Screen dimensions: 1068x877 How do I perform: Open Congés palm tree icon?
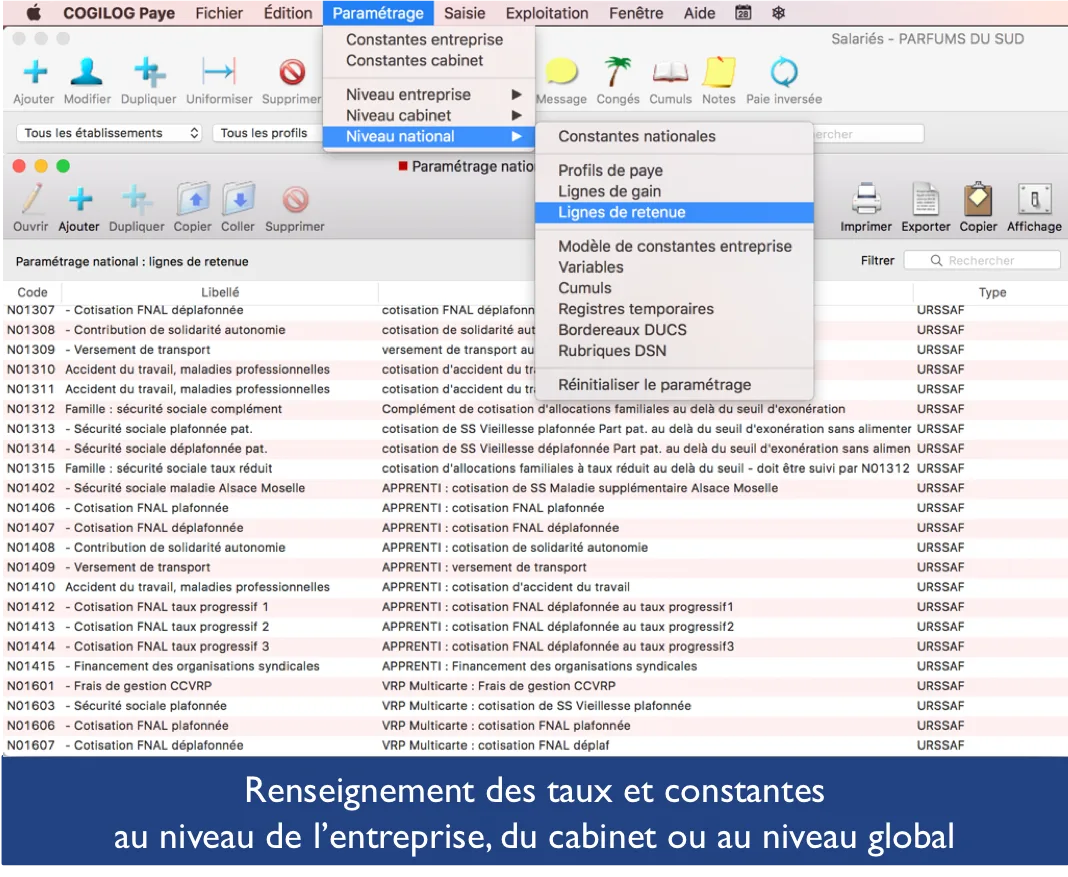(x=618, y=72)
